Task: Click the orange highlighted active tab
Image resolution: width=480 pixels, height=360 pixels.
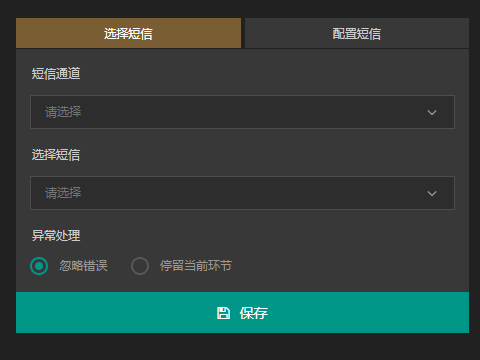Action: point(128,33)
